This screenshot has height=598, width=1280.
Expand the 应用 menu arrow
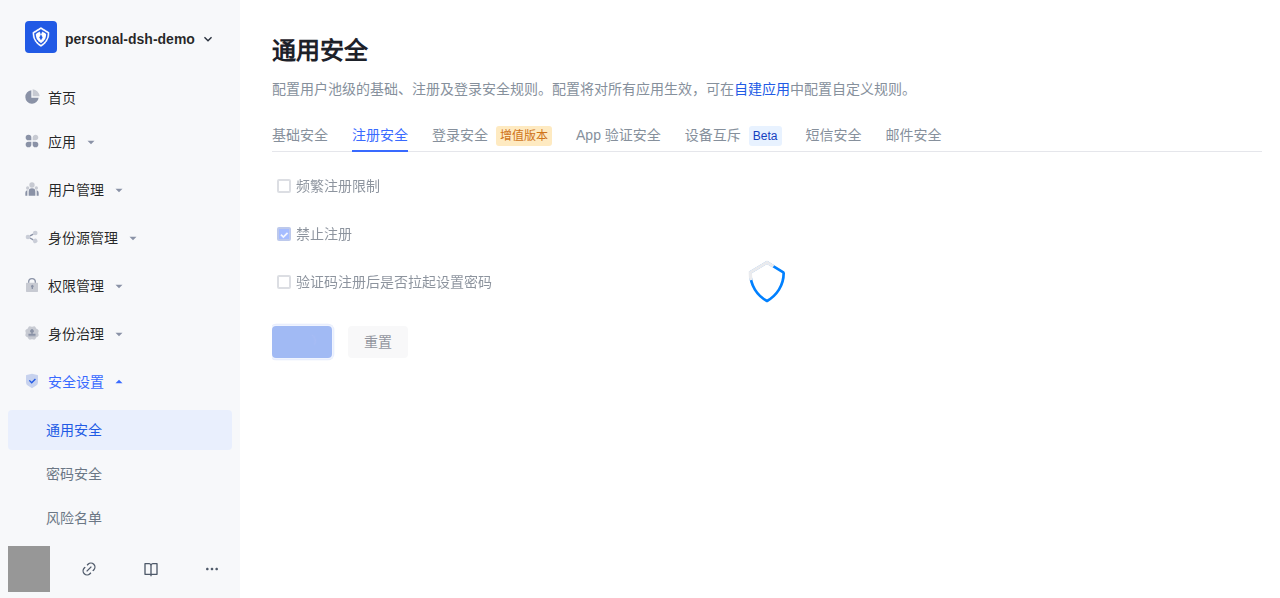pyautogui.click(x=91, y=142)
